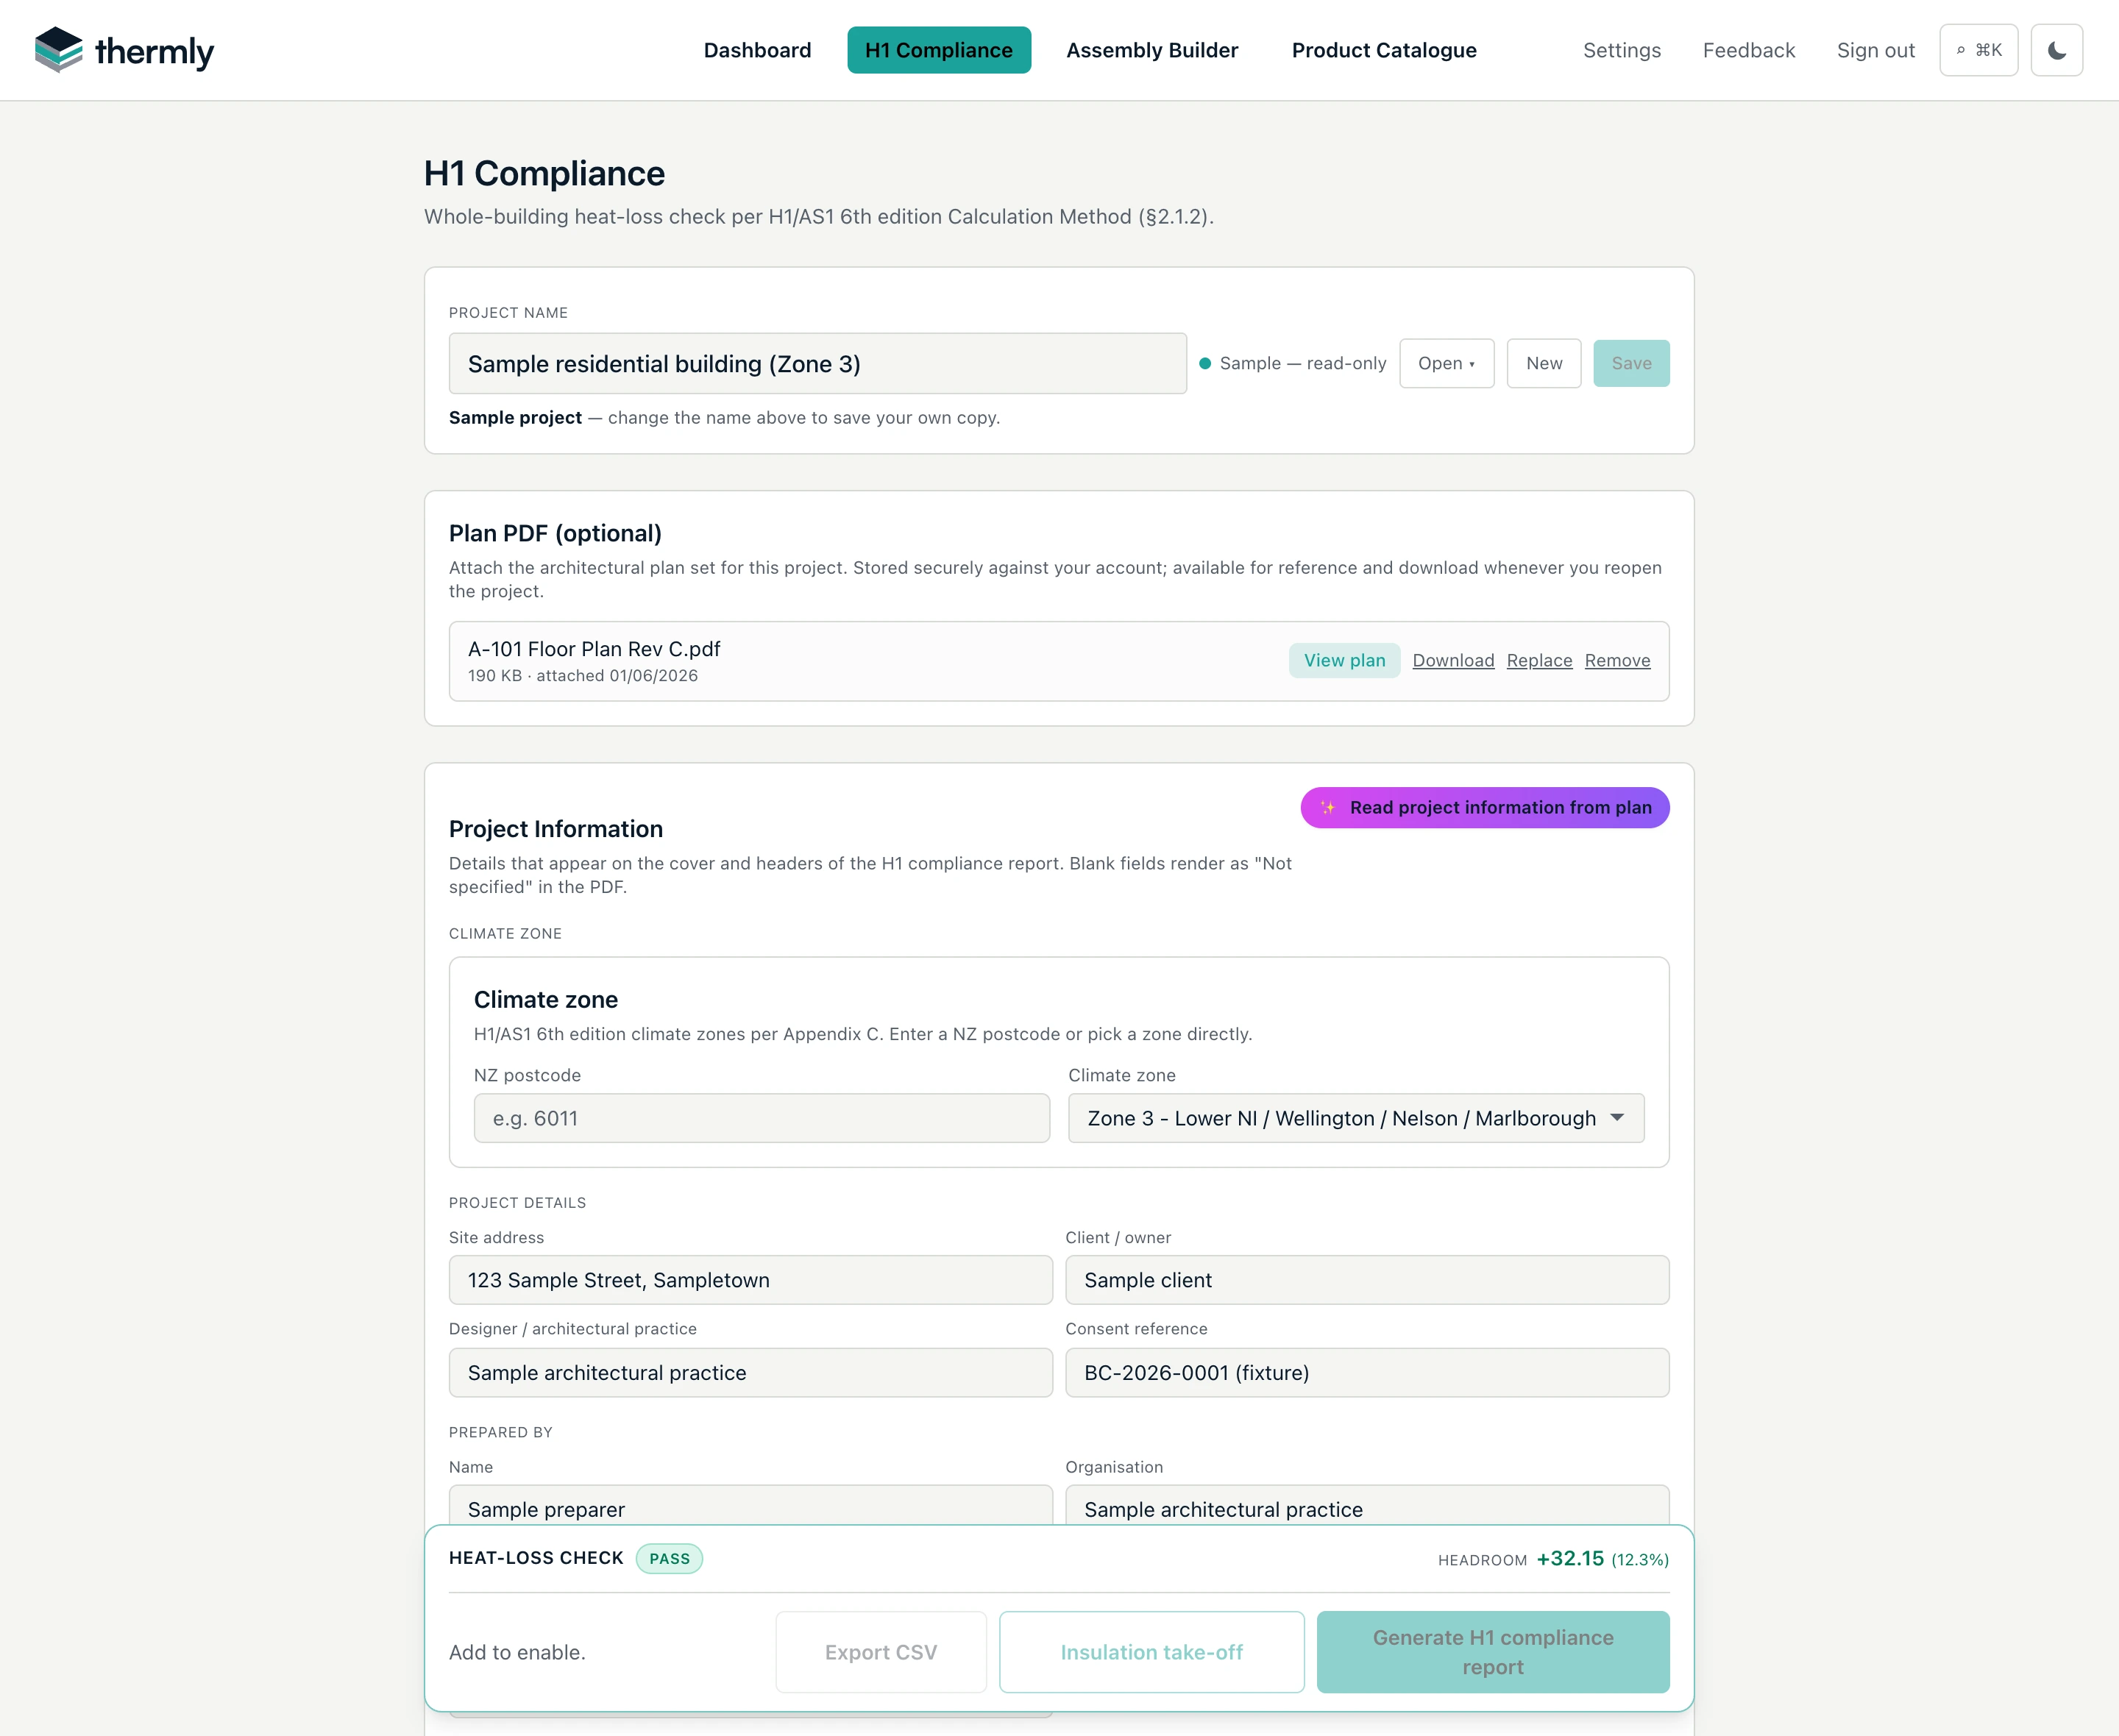This screenshot has width=2119, height=1736.
Task: Focus the NZ postcode input
Action: click(761, 1118)
